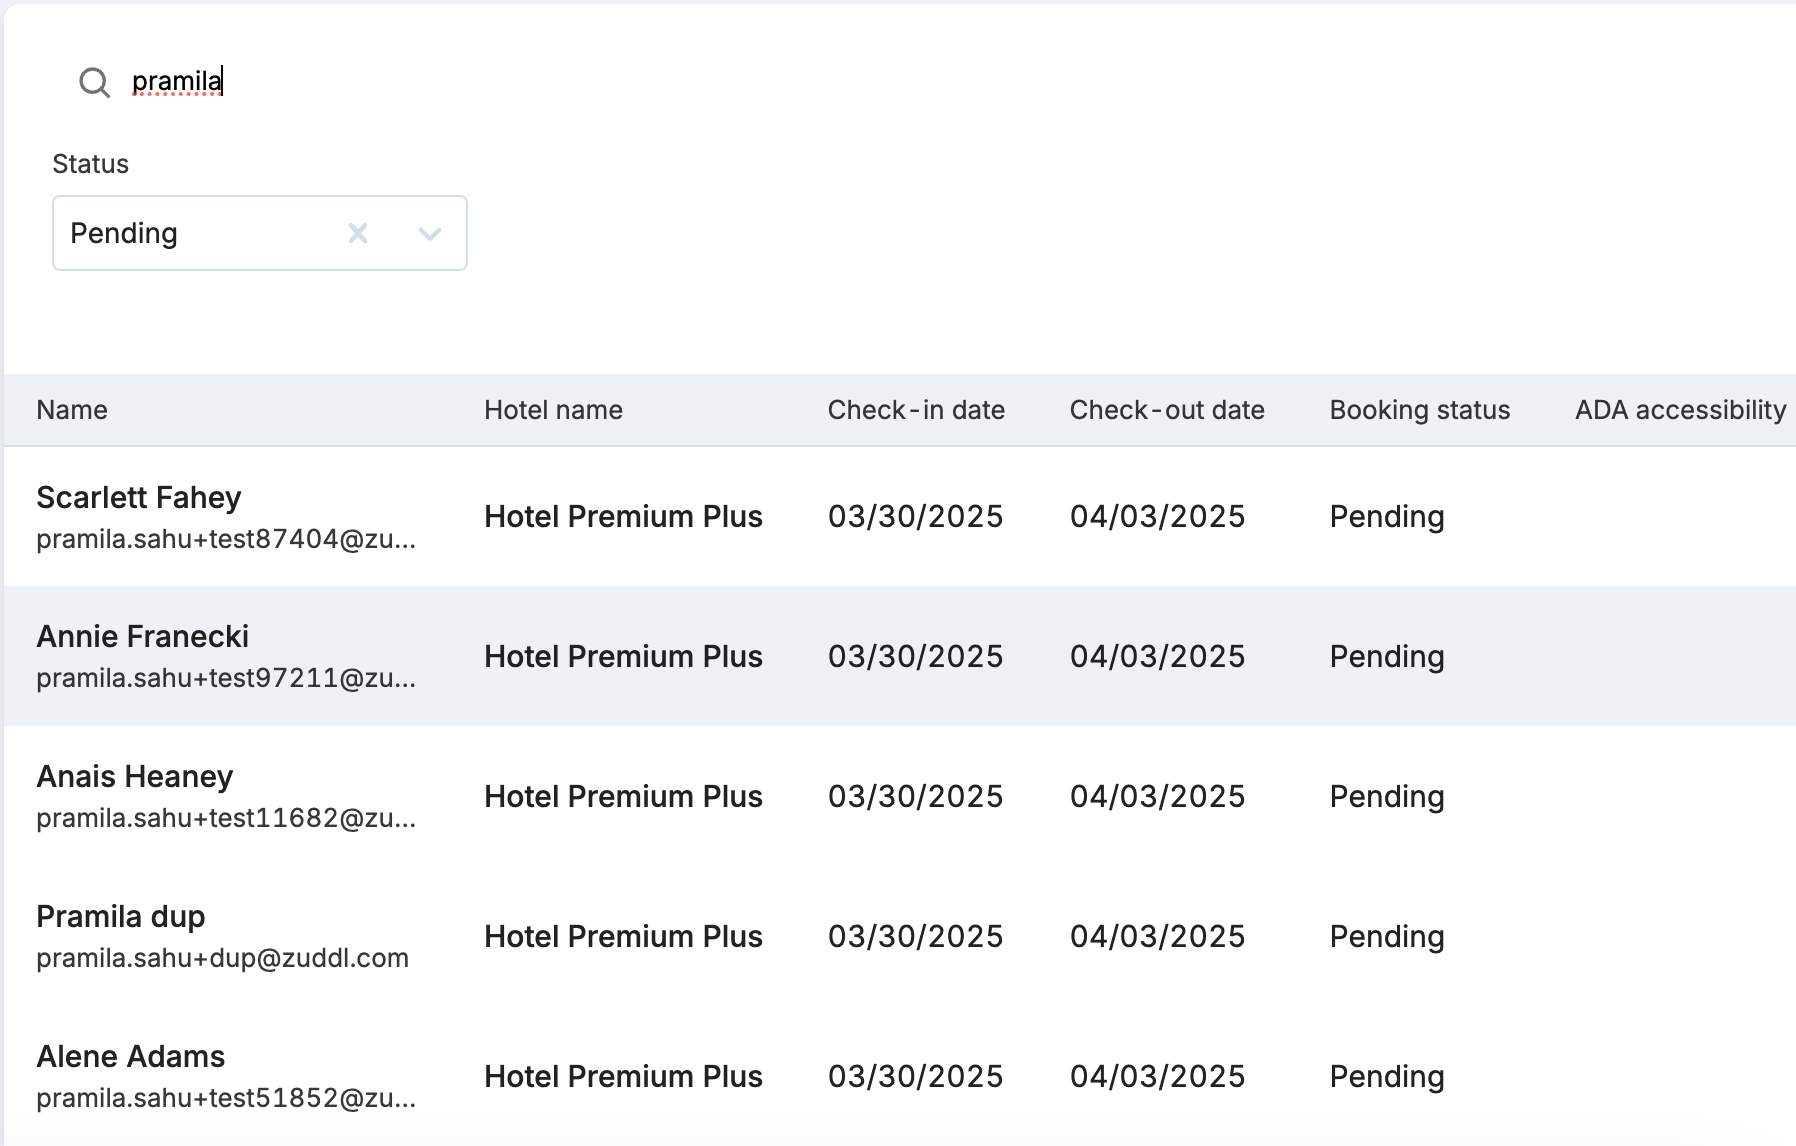1796x1146 pixels.
Task: Click the Check-in date column header
Action: pos(916,410)
